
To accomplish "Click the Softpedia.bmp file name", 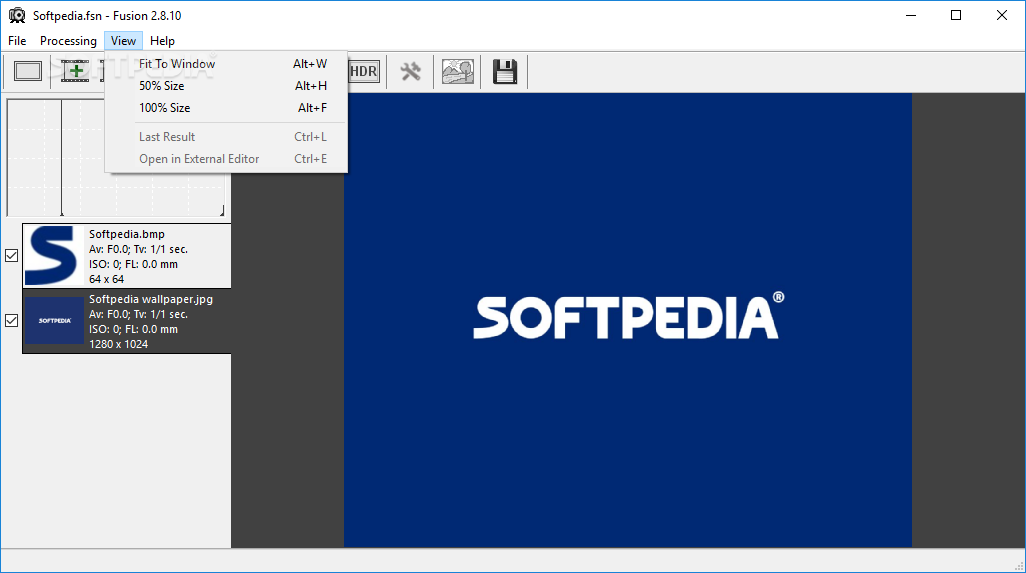I will 127,234.
